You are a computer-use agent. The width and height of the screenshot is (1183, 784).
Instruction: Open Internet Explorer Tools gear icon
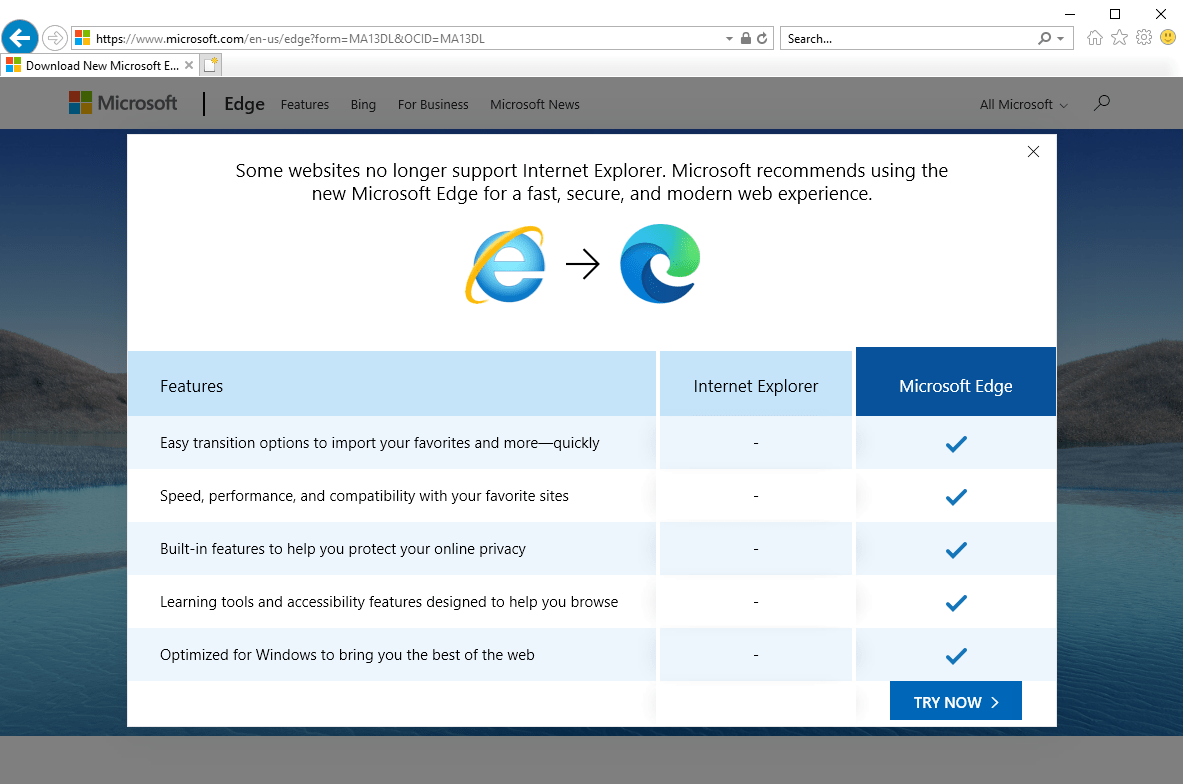[x=1143, y=37]
